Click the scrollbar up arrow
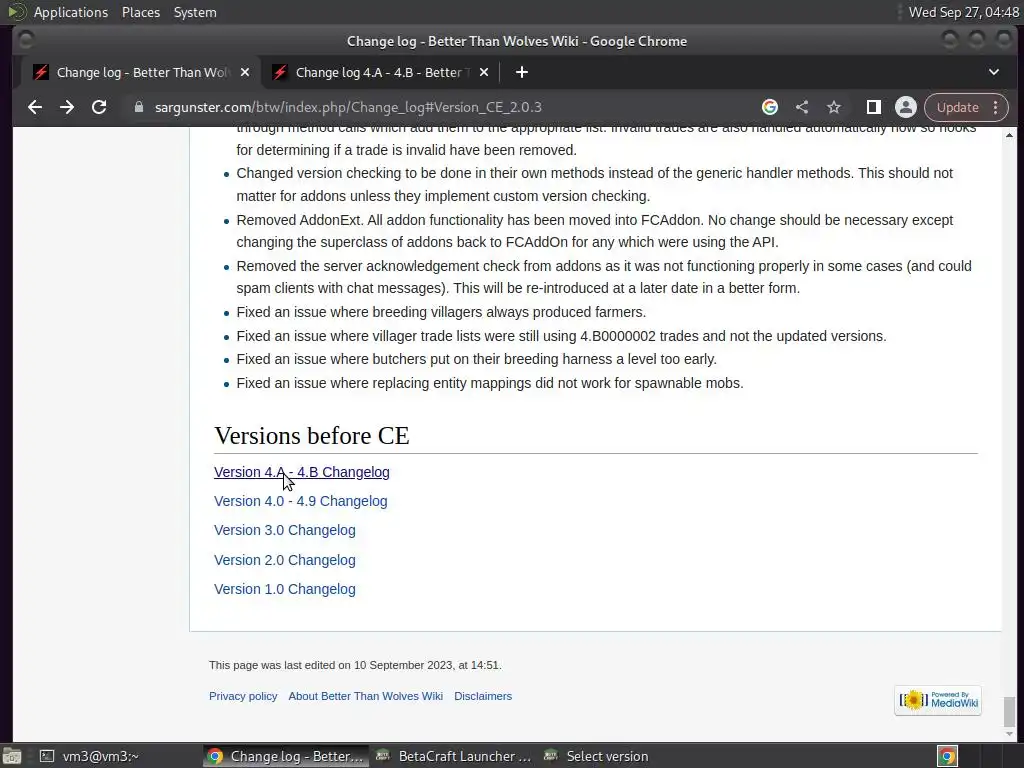The width and height of the screenshot is (1024, 768). click(1010, 135)
